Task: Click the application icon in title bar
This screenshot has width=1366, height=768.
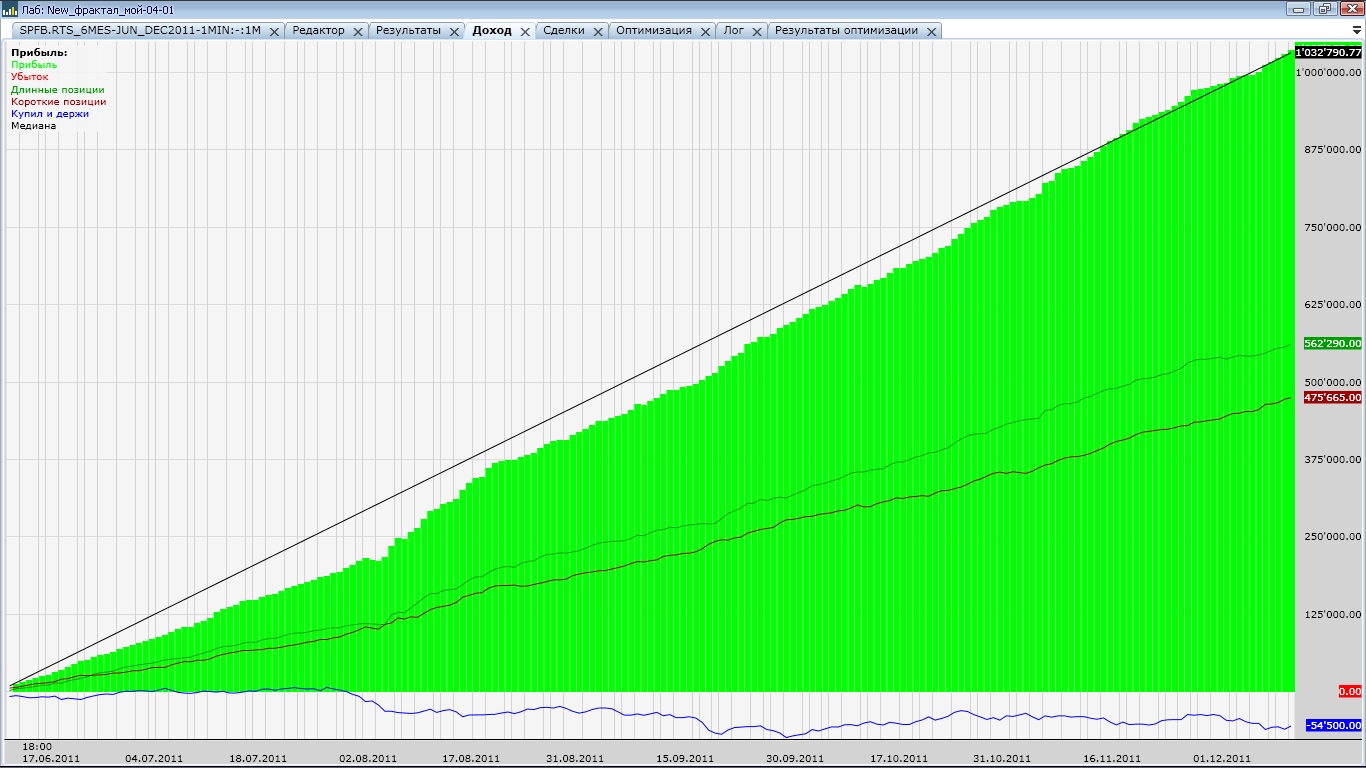Action: 11,8
